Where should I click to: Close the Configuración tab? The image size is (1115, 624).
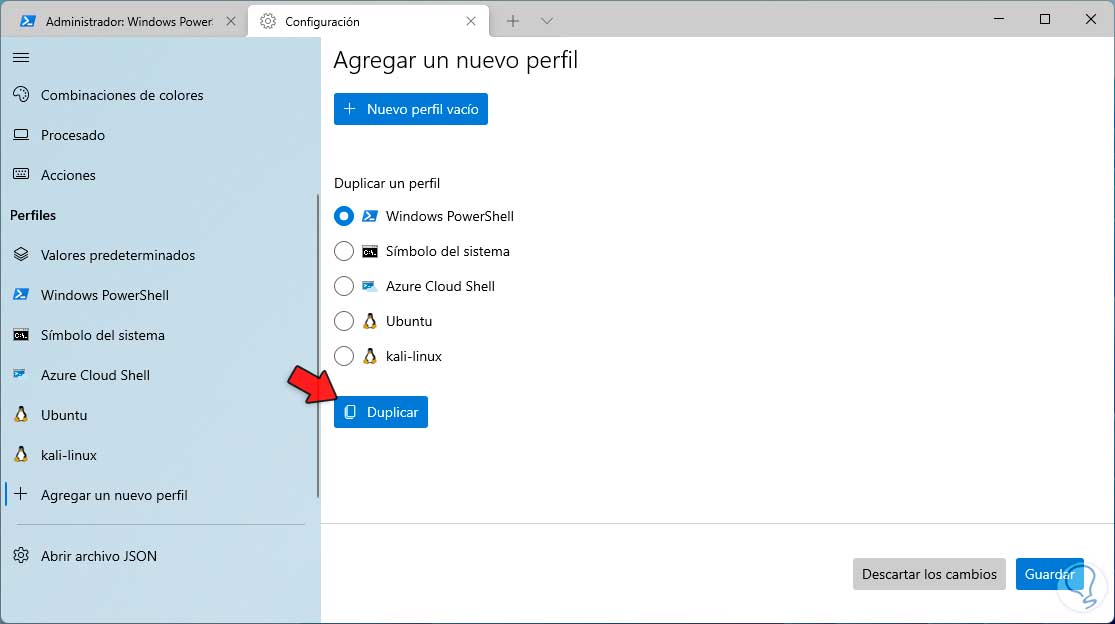point(471,21)
